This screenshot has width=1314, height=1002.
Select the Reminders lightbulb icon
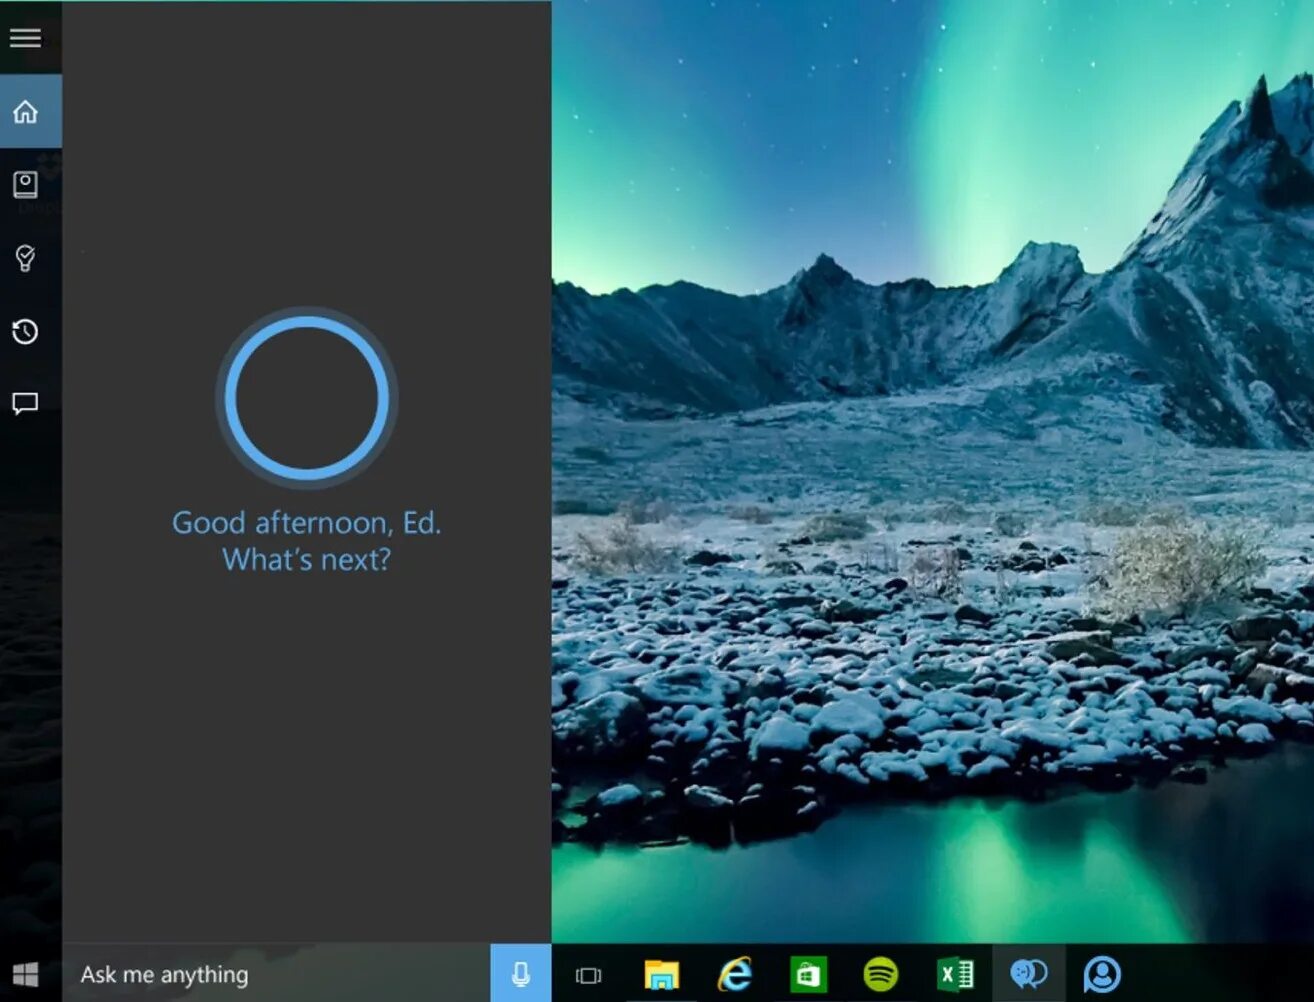(24, 259)
